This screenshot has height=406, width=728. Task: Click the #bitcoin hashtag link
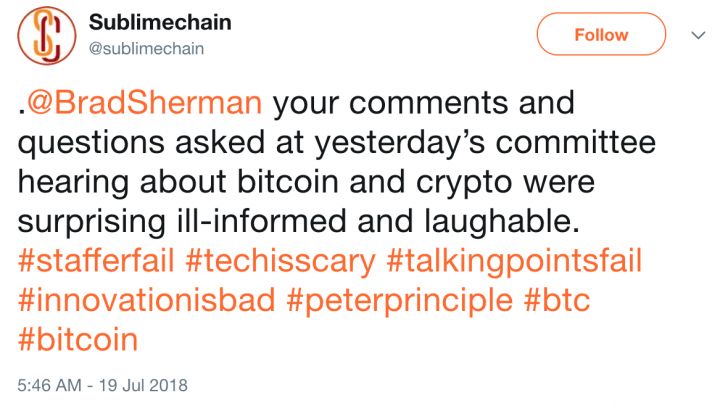(77, 340)
